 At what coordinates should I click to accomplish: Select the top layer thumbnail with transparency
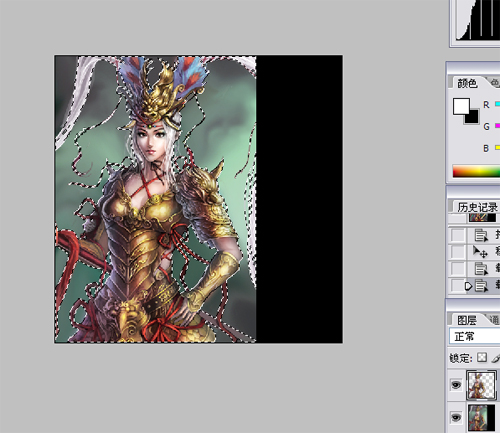click(x=481, y=385)
